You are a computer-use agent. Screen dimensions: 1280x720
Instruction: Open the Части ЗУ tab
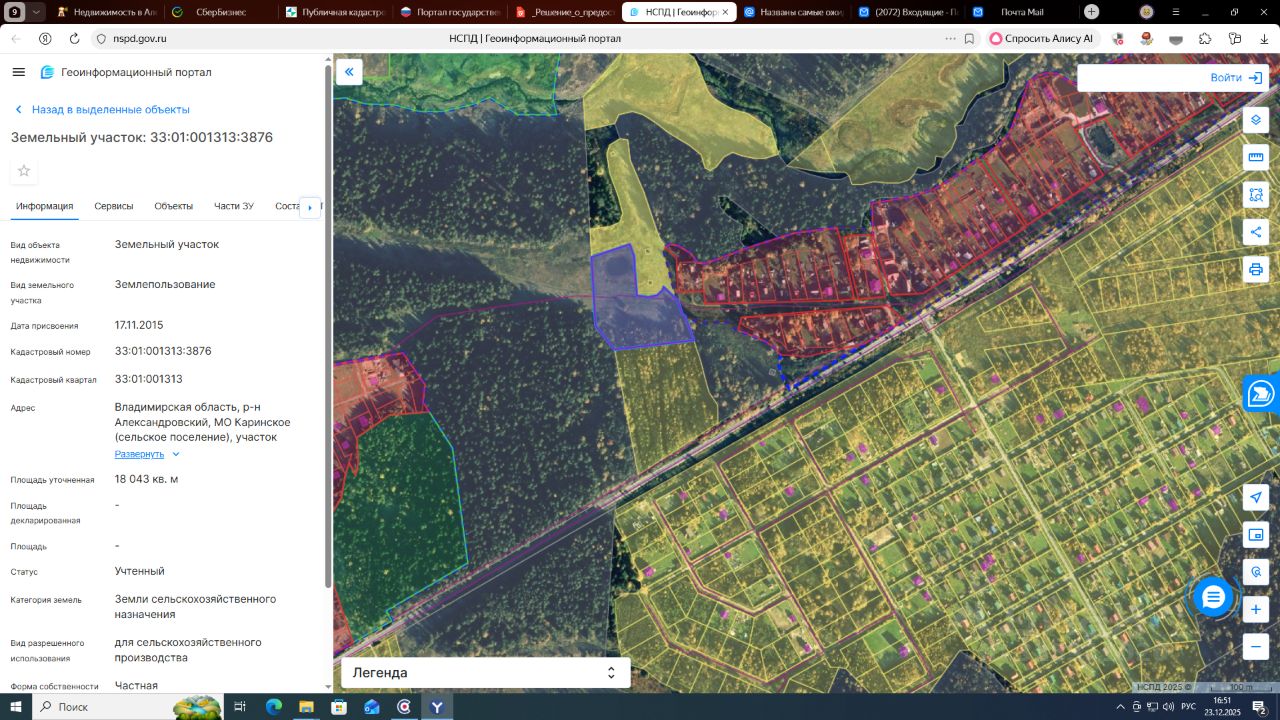(234, 206)
